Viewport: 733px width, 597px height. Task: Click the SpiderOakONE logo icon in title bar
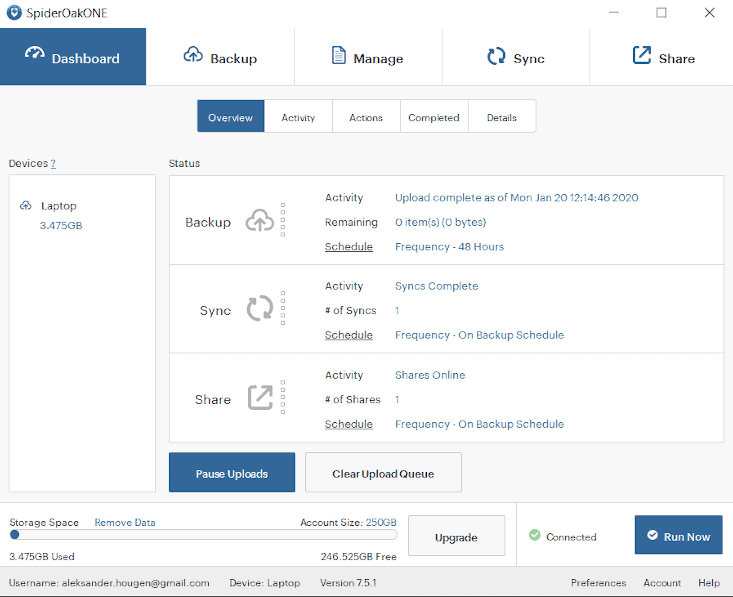point(14,13)
